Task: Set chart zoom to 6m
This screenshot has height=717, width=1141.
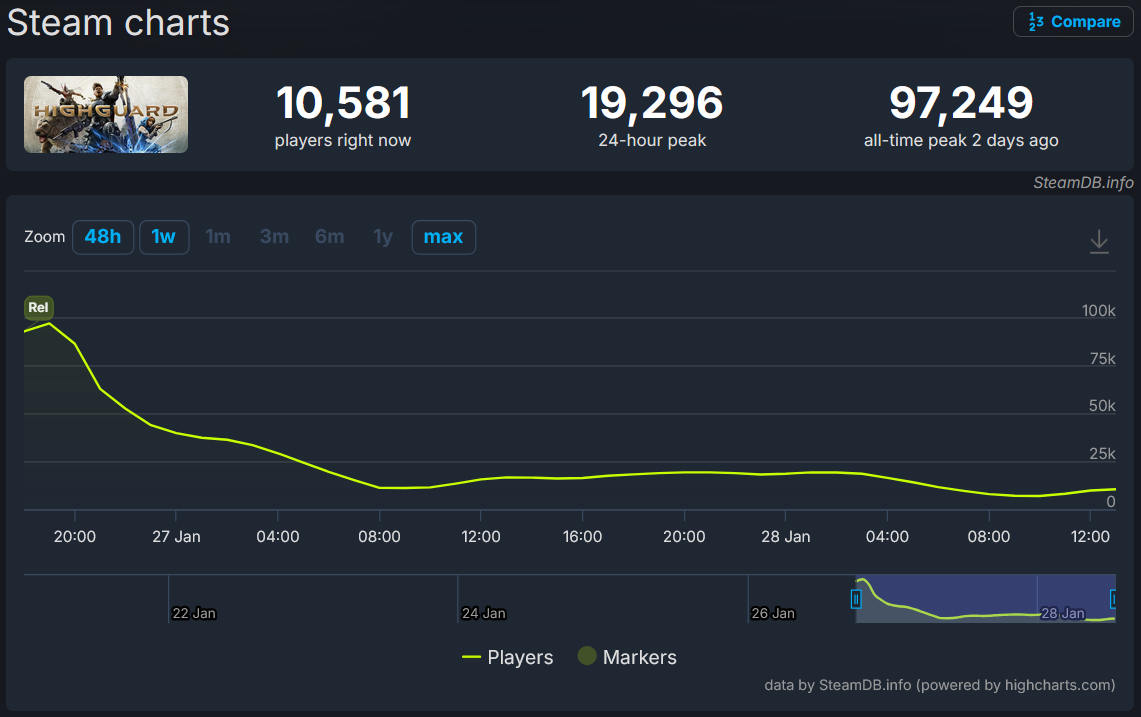Action: [x=330, y=237]
